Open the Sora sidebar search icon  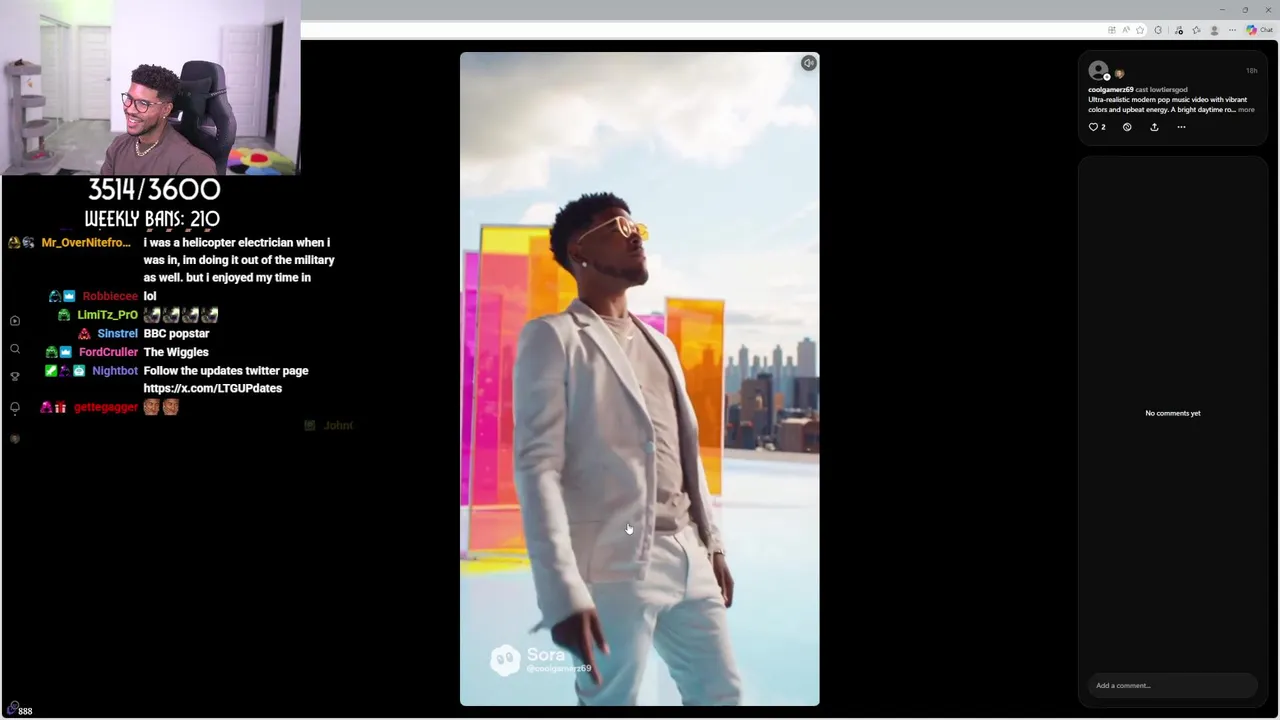(15, 349)
